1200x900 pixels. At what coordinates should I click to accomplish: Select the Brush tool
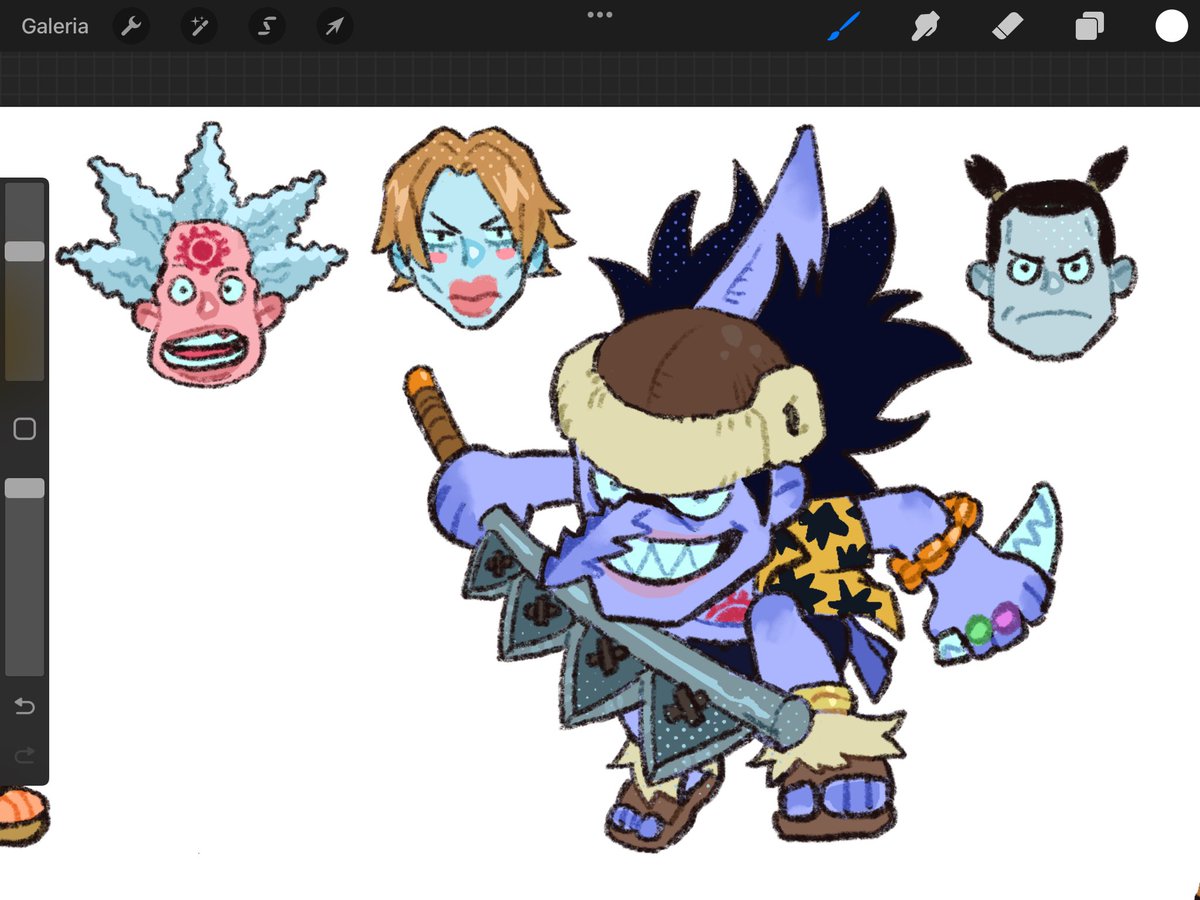(843, 27)
